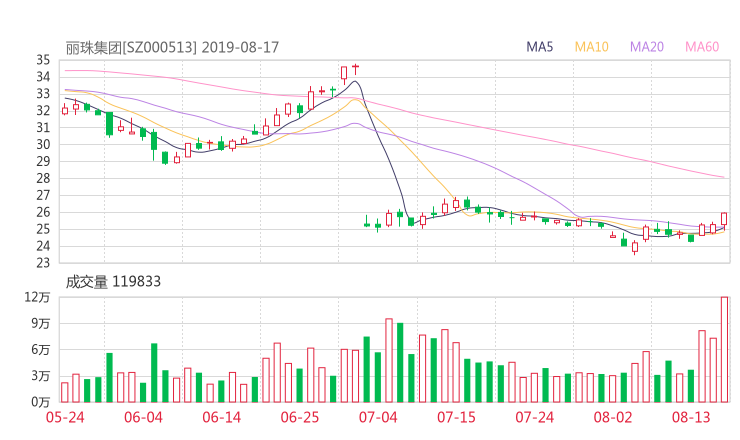Toggle the MA10 moving average legend
The width and height of the screenshot is (740, 440).
point(592,47)
